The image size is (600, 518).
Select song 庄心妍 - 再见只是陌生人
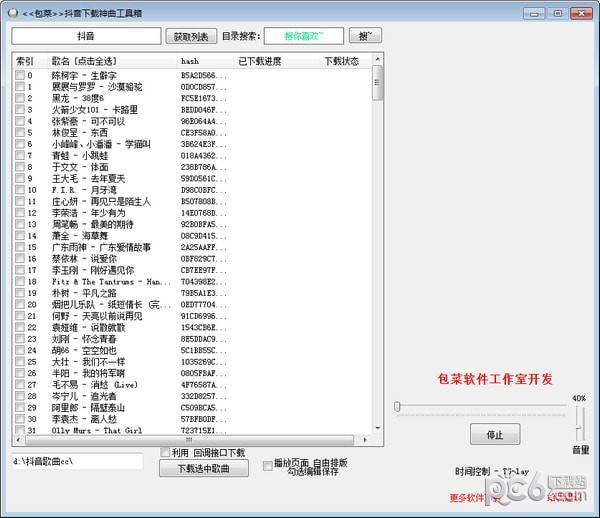click(101, 202)
